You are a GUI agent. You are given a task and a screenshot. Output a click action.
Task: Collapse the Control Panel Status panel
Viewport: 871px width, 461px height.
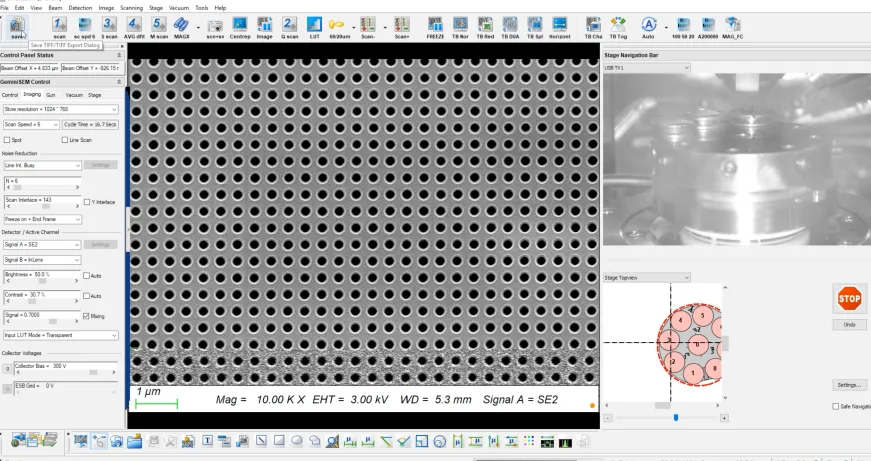pos(119,56)
